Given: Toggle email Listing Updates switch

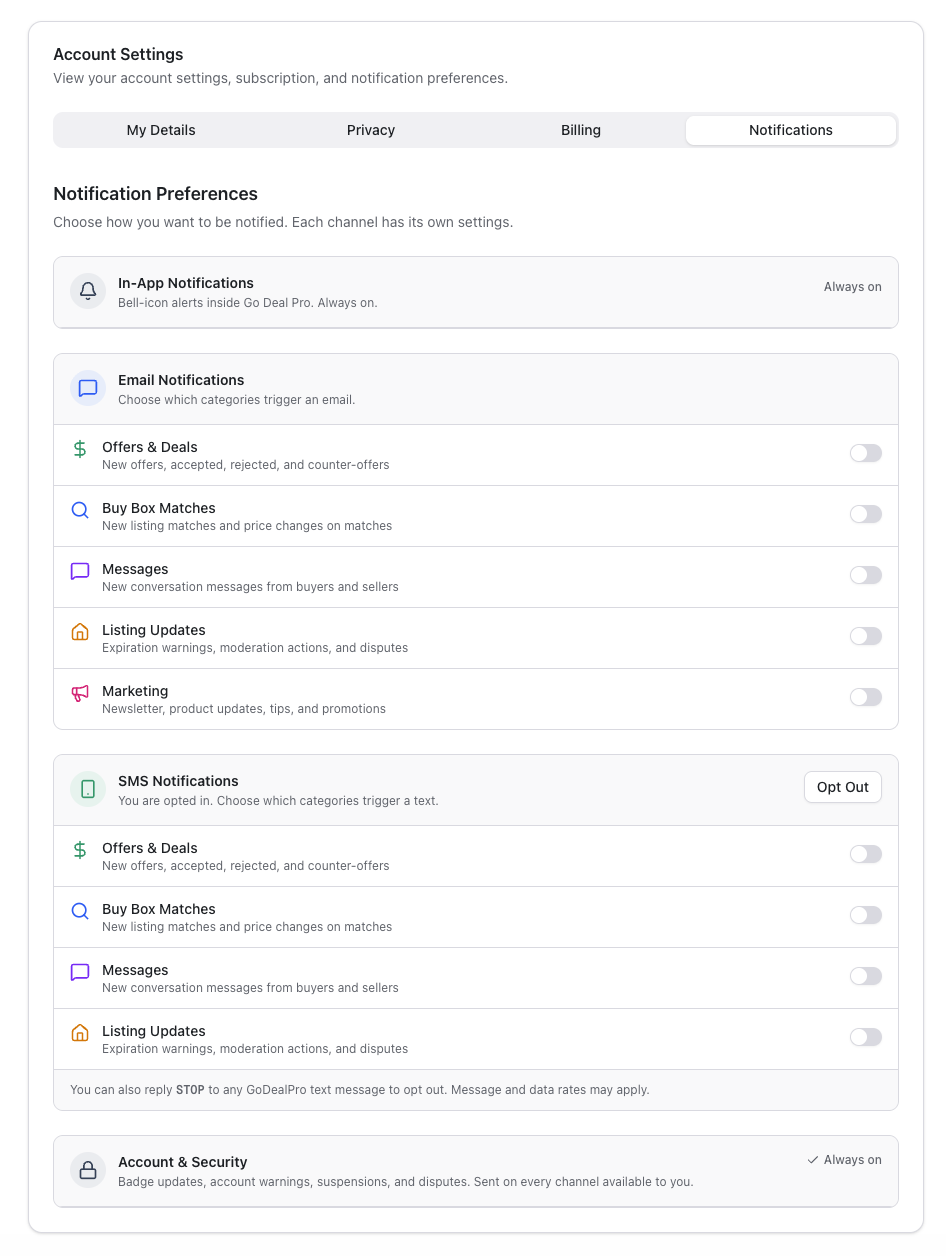Looking at the screenshot, I should click(866, 636).
